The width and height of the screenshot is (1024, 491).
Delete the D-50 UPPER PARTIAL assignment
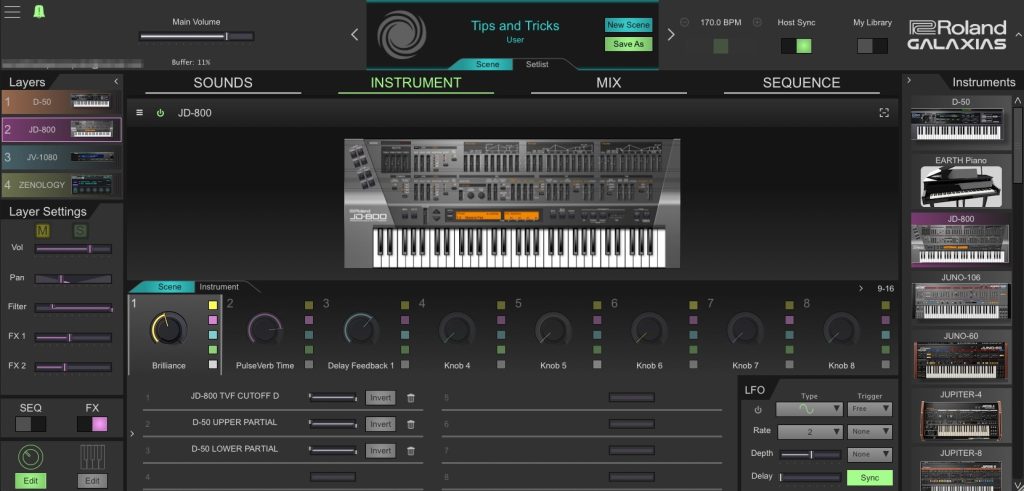point(411,424)
